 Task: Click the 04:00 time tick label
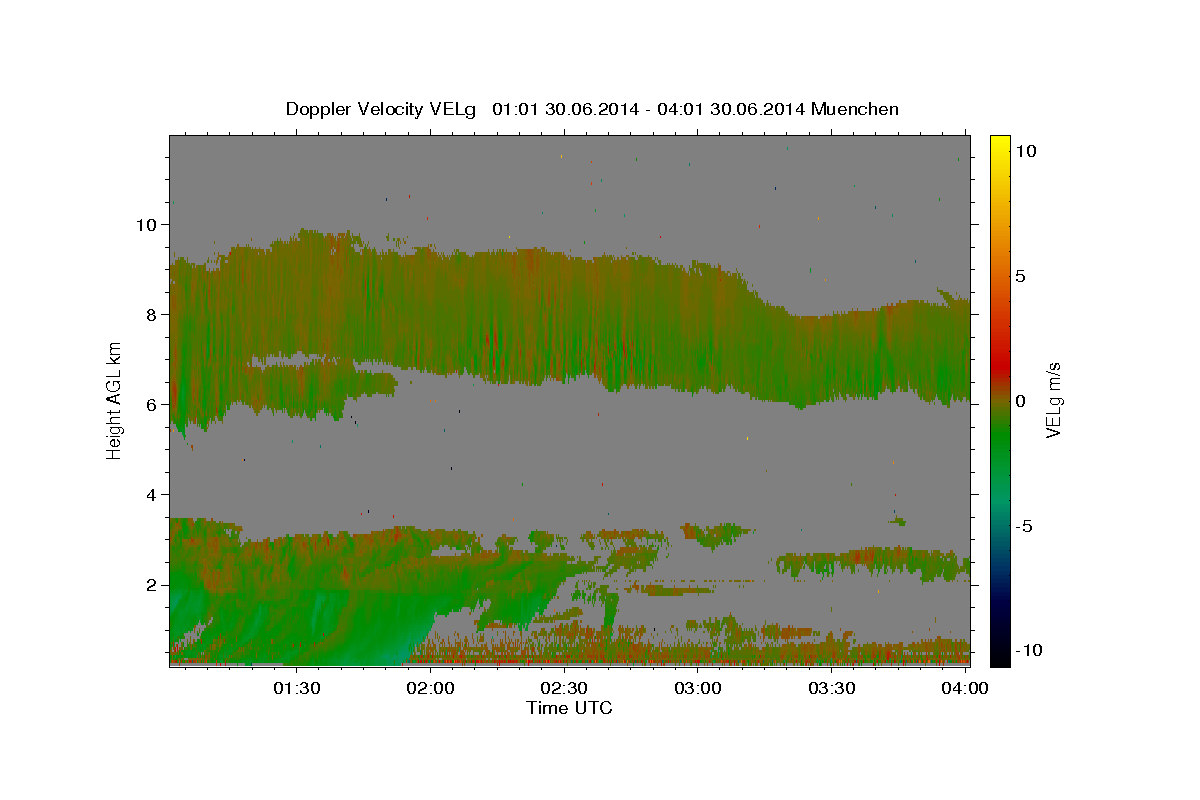[x=964, y=689]
